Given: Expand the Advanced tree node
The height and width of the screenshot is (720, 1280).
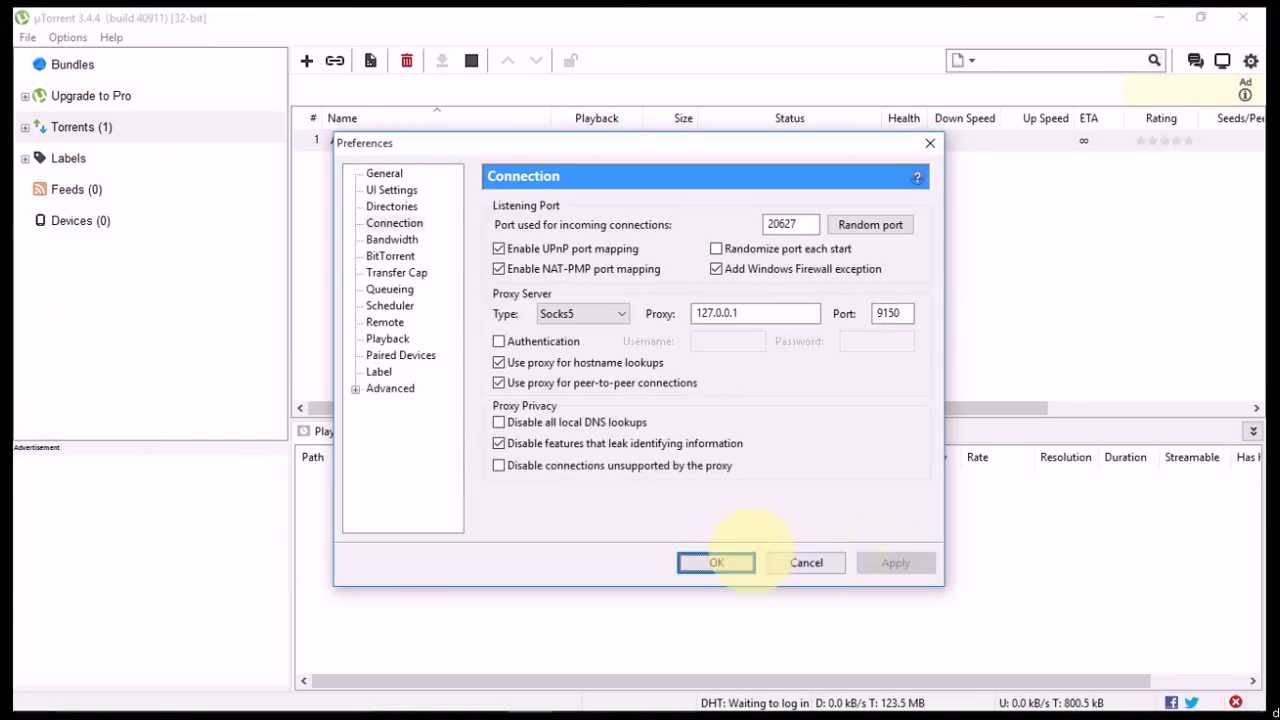Looking at the screenshot, I should (356, 389).
